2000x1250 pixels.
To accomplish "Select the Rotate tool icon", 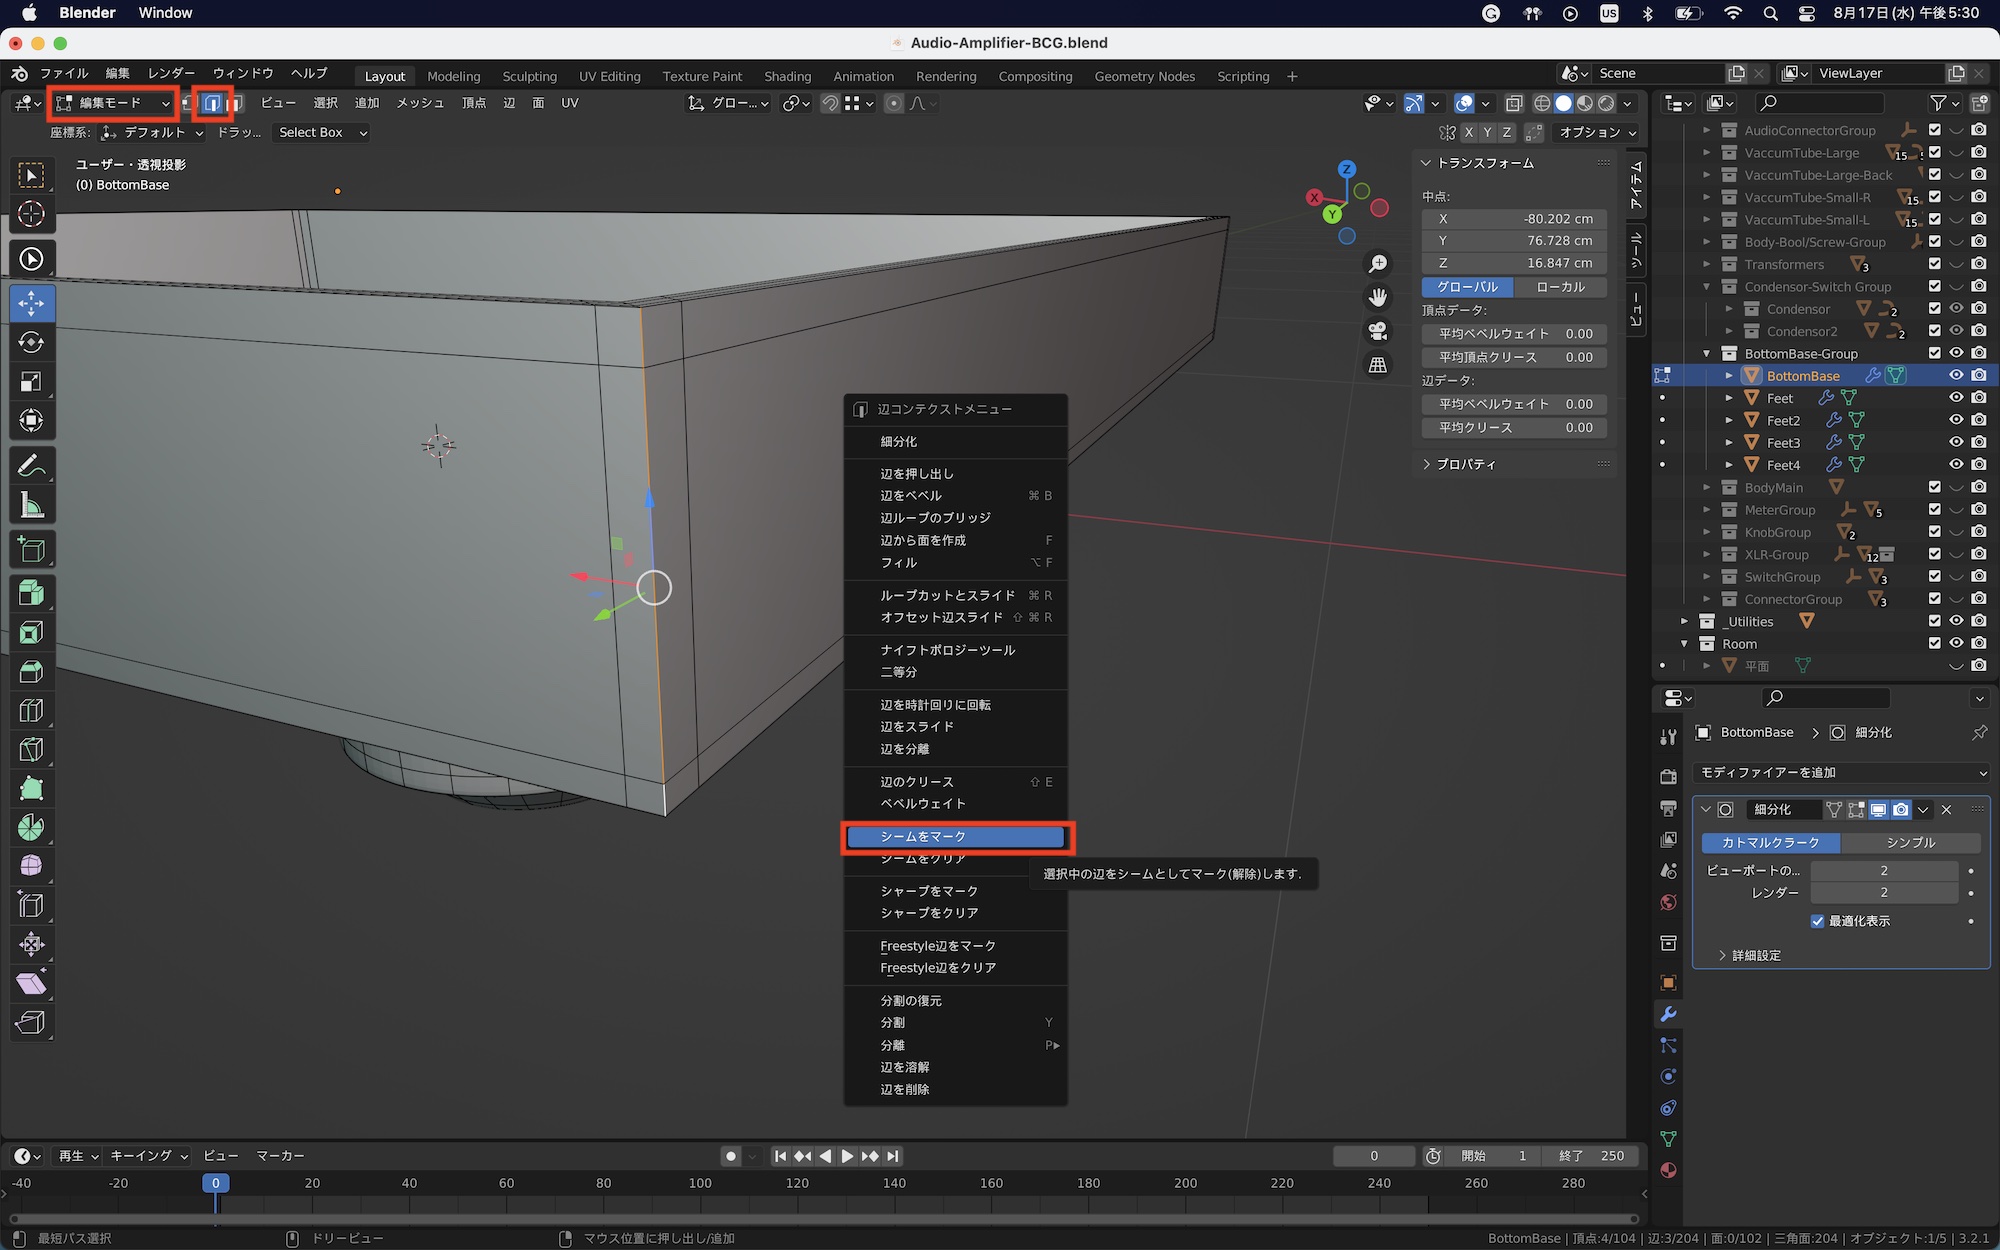I will click(x=31, y=342).
